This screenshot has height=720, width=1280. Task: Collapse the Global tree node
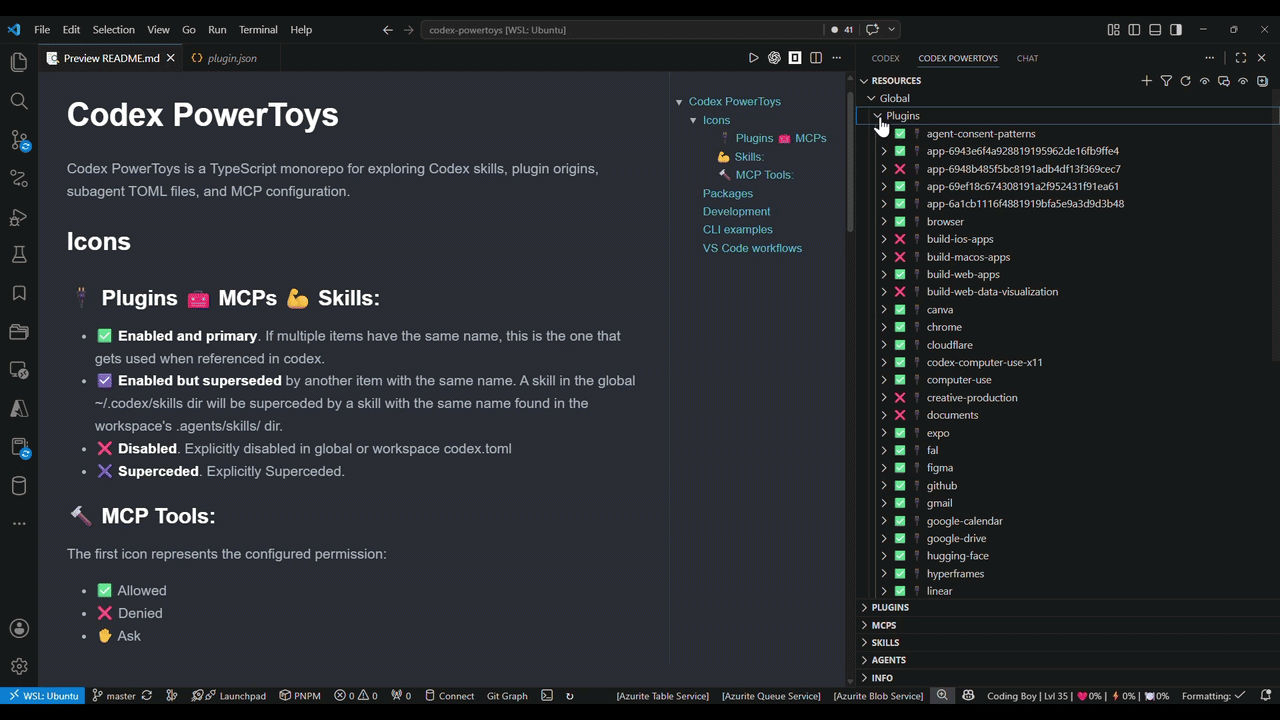click(872, 98)
